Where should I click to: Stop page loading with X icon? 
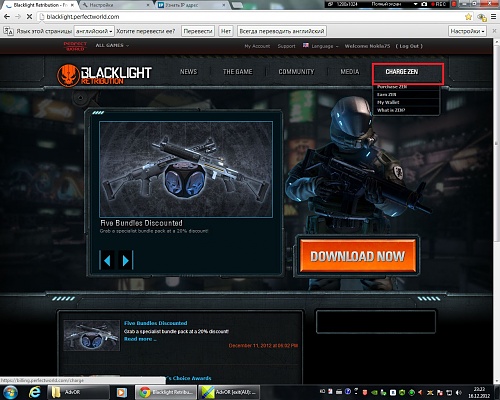point(29,17)
